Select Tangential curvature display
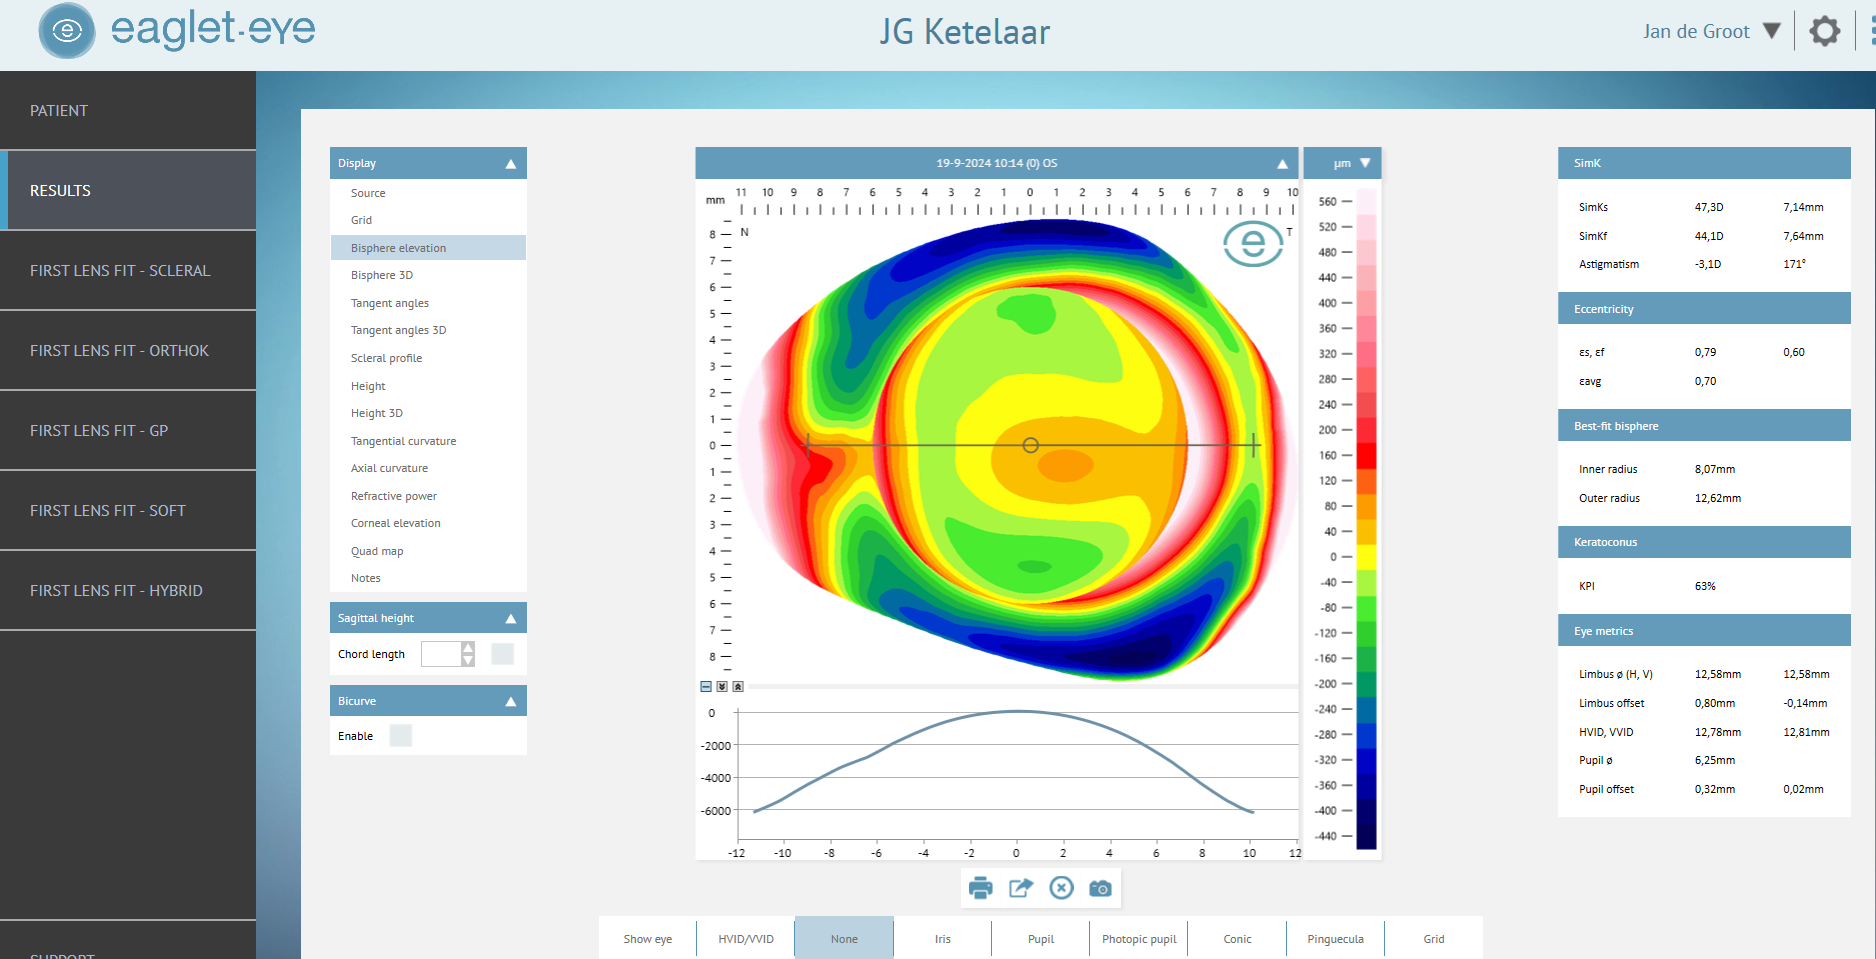The width and height of the screenshot is (1876, 959). click(x=403, y=440)
